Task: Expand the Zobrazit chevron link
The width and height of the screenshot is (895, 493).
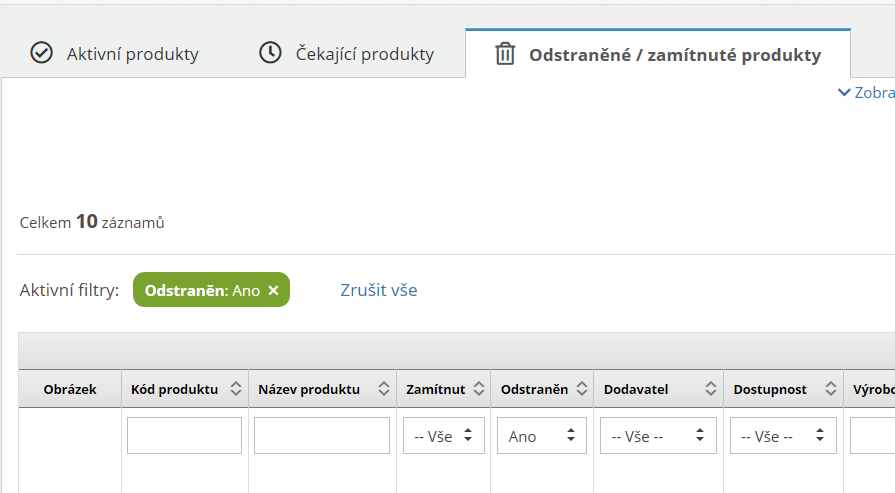Action: click(866, 92)
